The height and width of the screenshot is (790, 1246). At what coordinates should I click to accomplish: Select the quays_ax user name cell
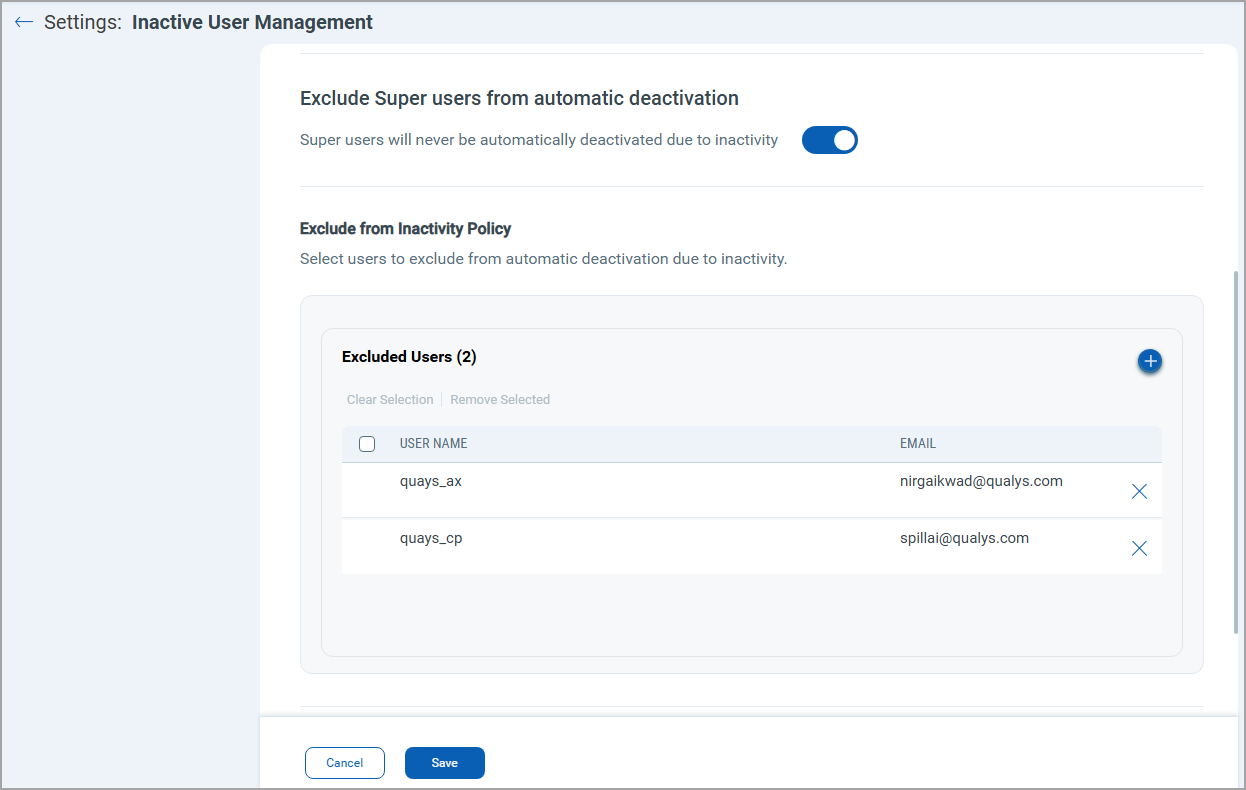[x=431, y=481]
